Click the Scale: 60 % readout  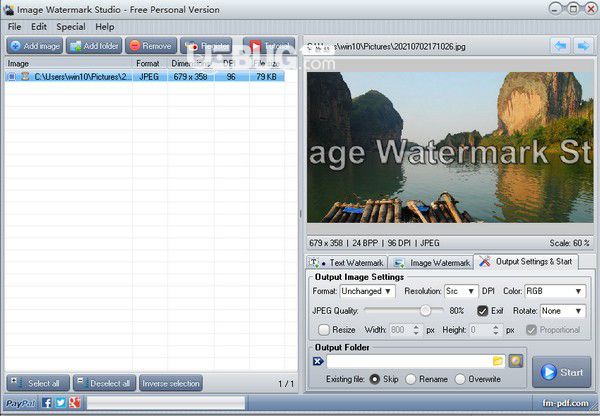click(x=569, y=243)
